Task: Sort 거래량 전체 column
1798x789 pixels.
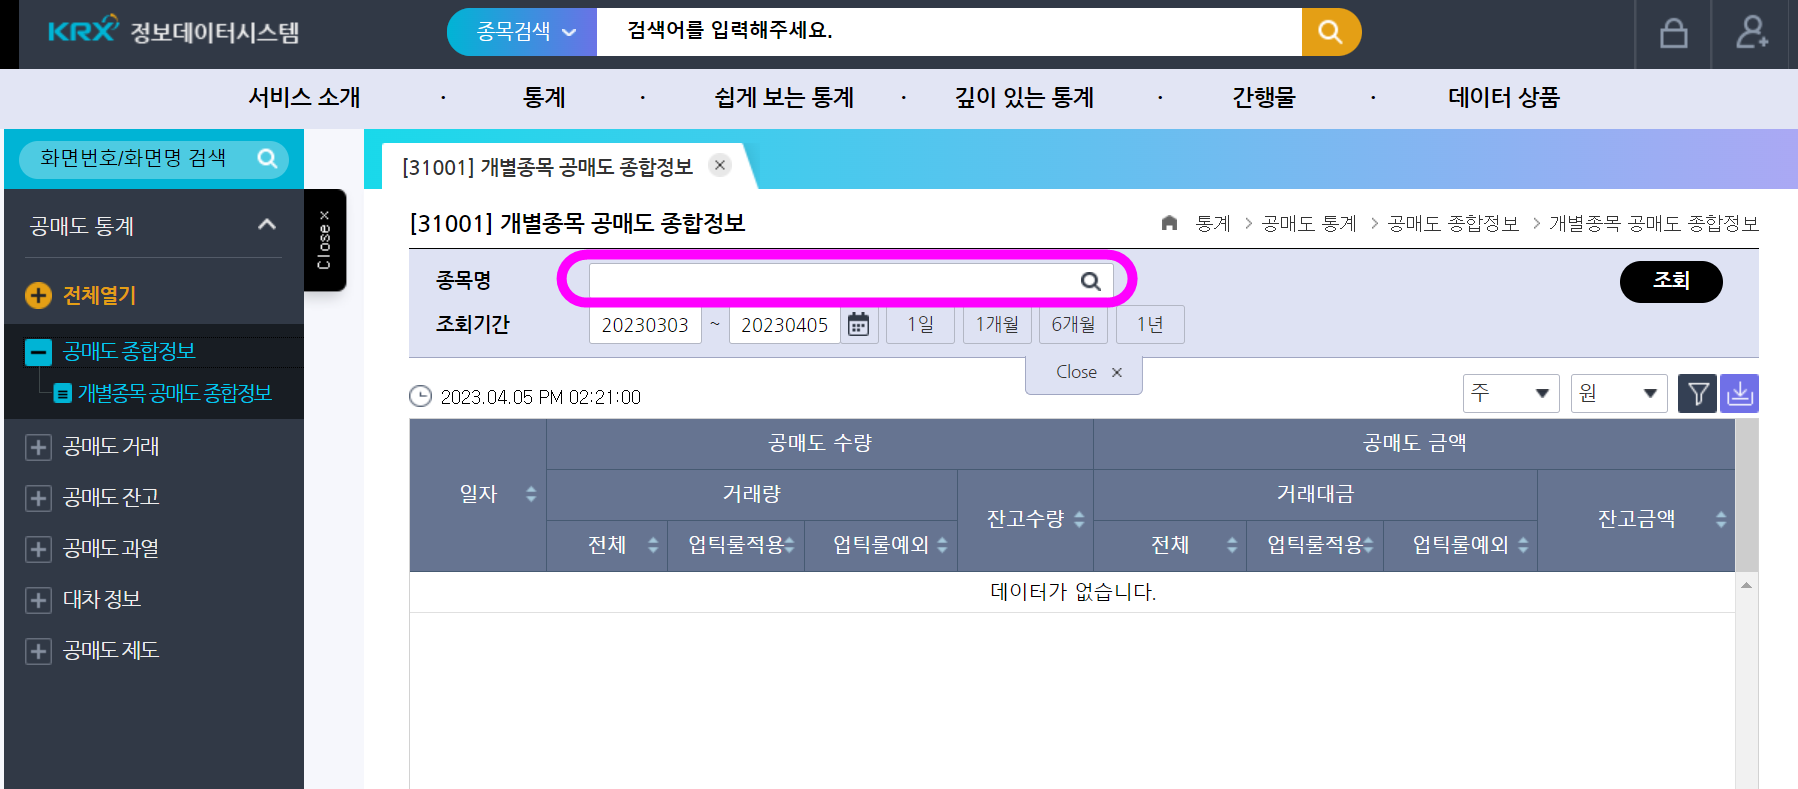Action: 653,545
